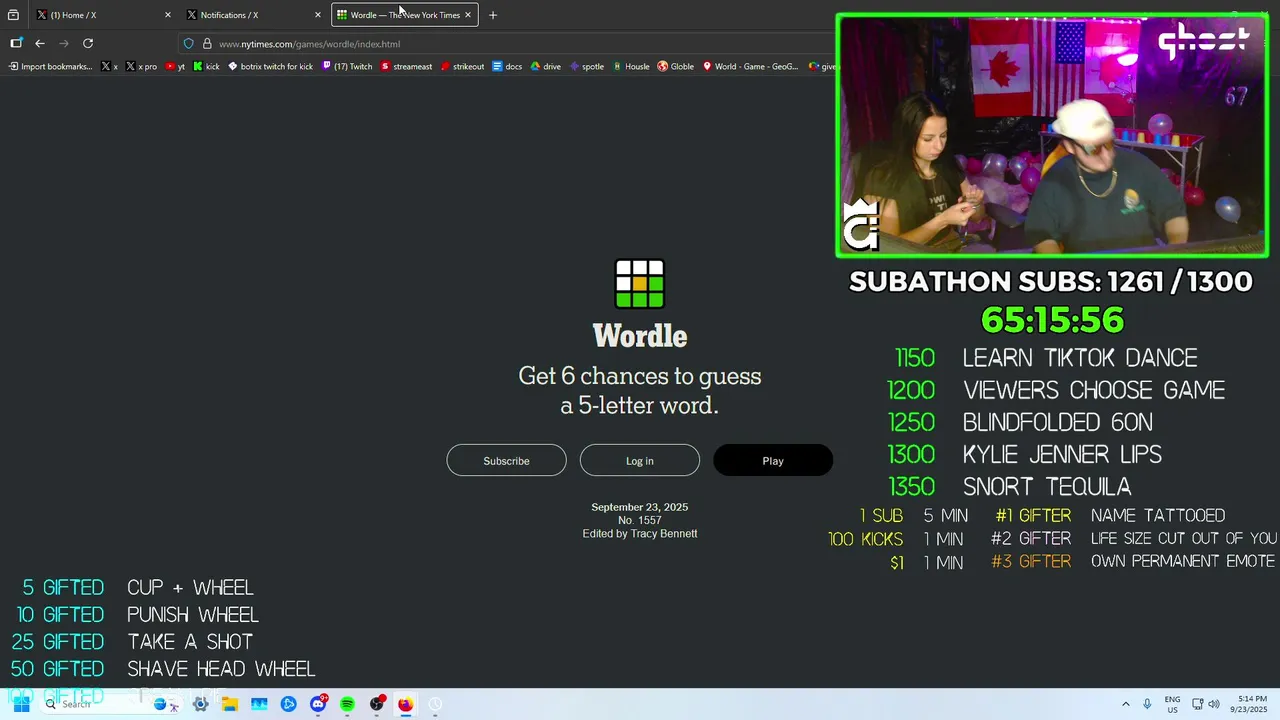Open the Windows Start menu
This screenshot has width=1280, height=720.
(x=20, y=704)
